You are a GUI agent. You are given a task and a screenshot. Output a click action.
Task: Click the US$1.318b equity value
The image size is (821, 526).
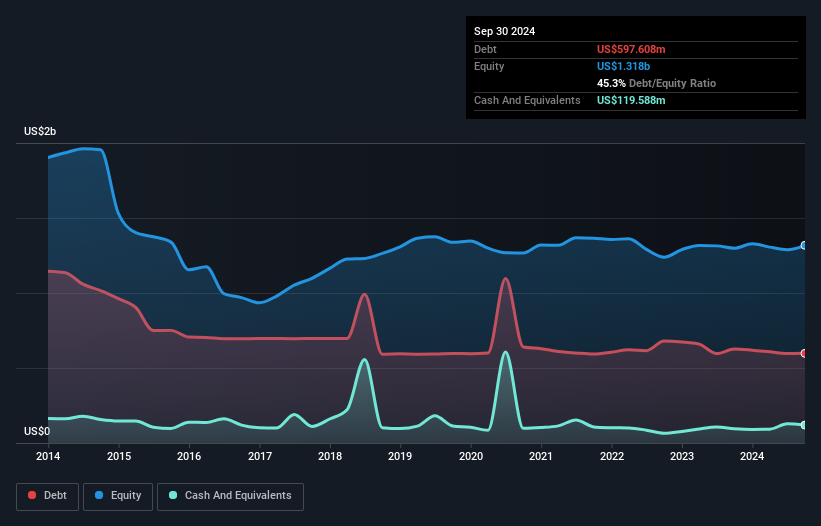[x=623, y=66]
